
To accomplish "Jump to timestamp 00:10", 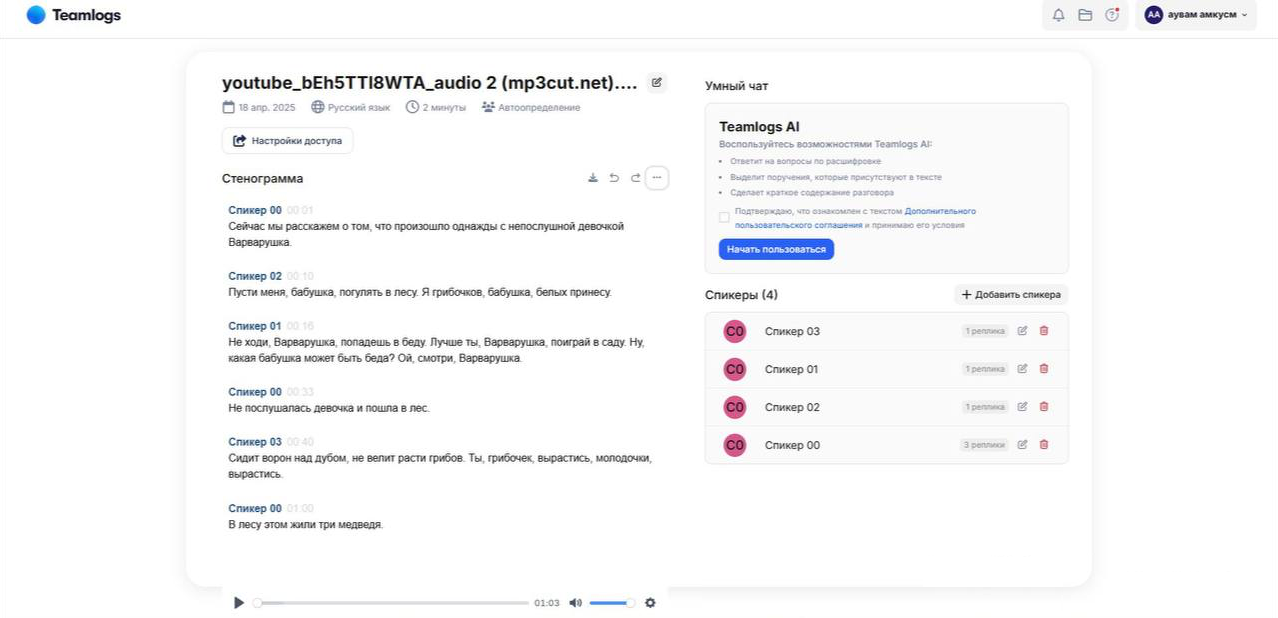I will pos(300,276).
